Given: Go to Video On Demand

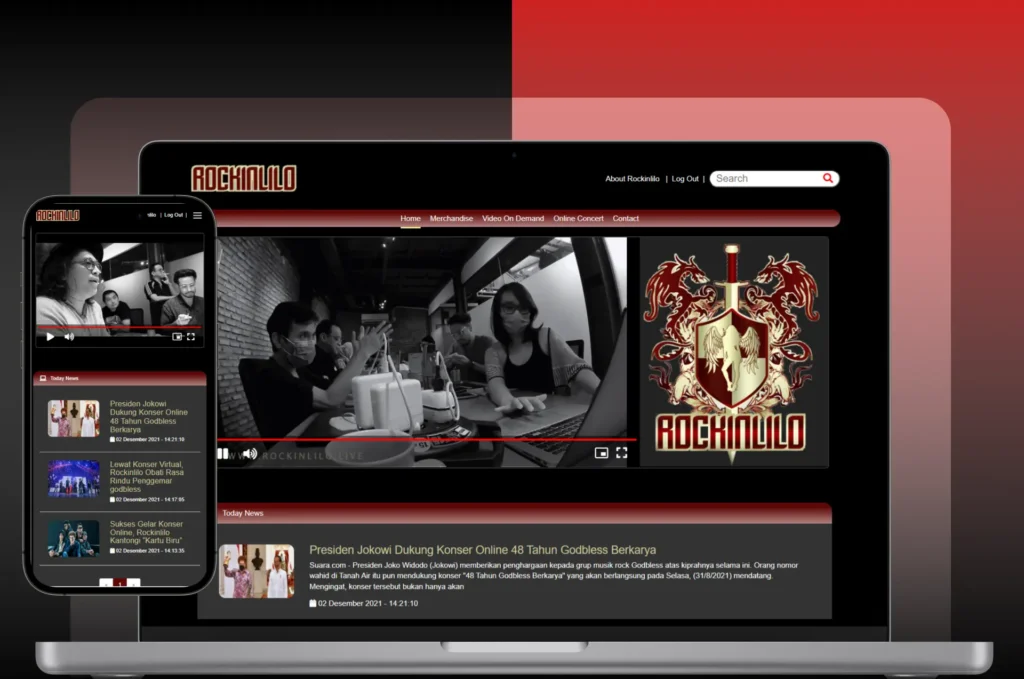Looking at the screenshot, I should point(513,218).
